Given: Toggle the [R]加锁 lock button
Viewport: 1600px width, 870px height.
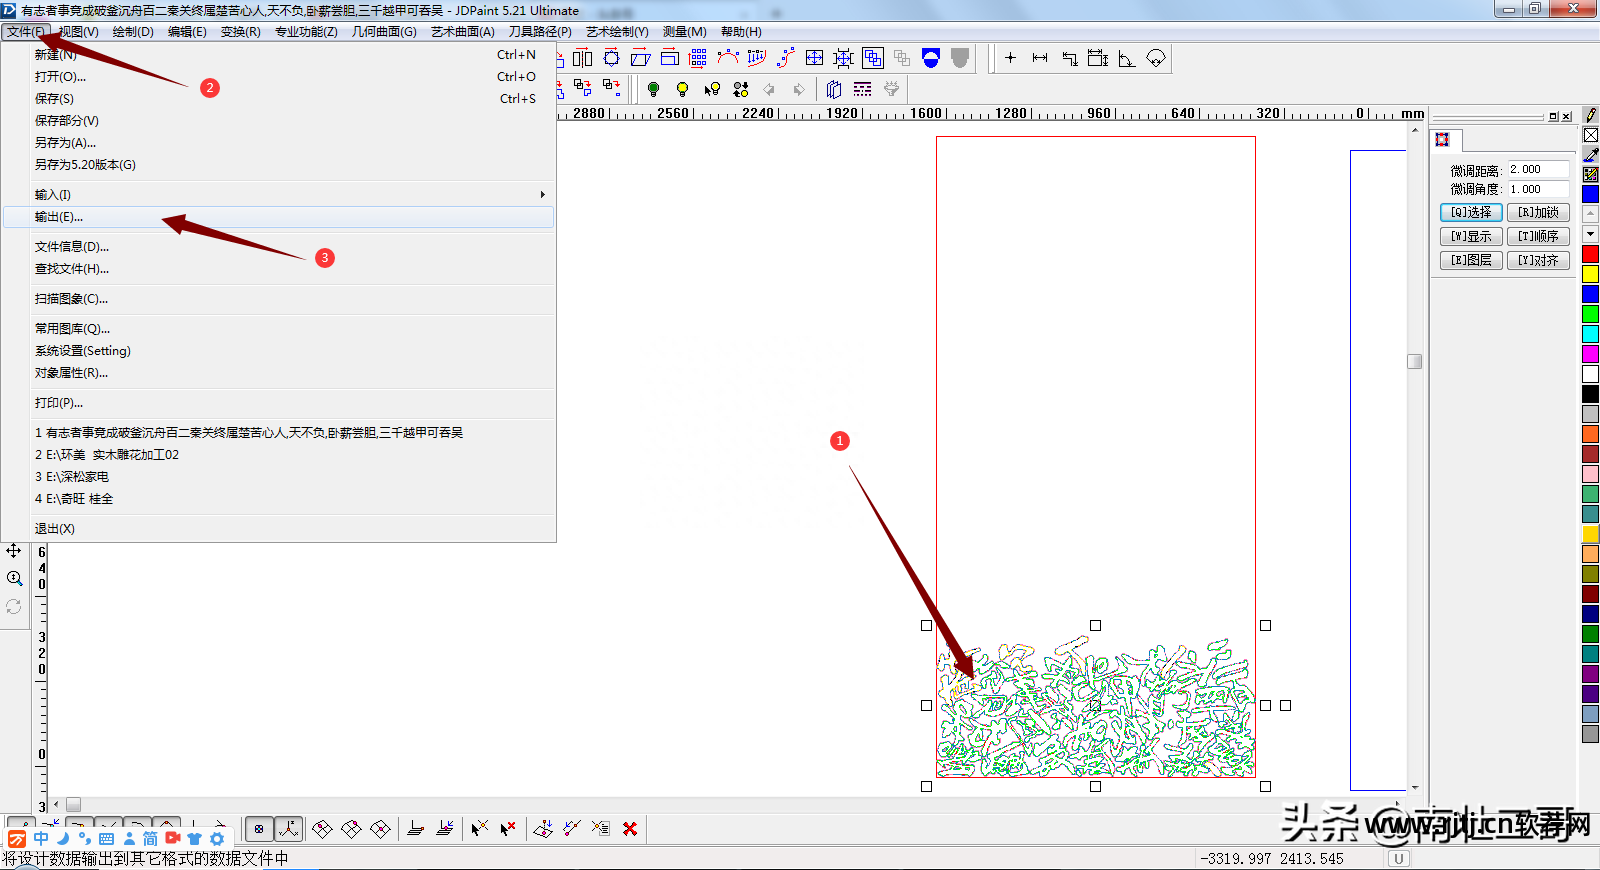Looking at the screenshot, I should tap(1538, 212).
